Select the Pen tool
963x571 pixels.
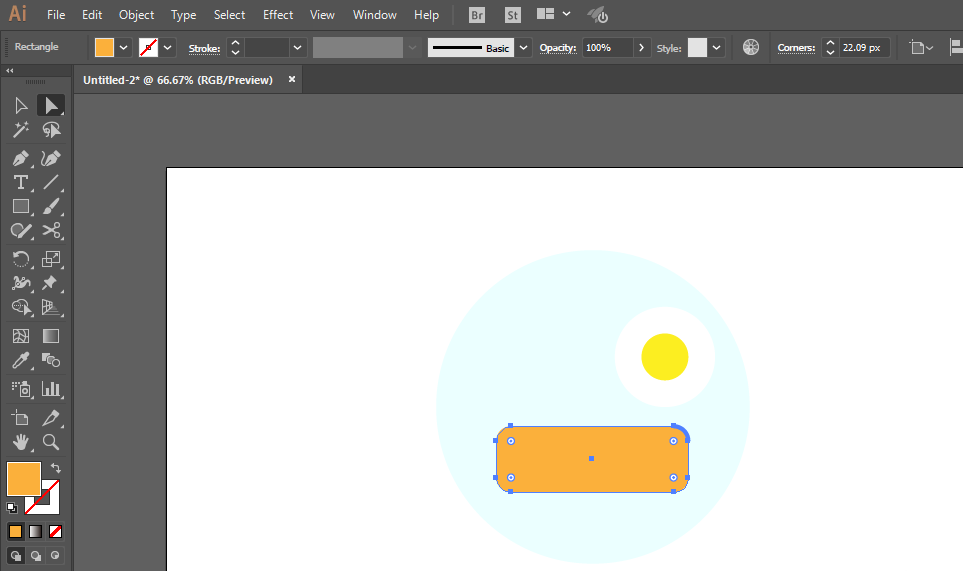coord(20,158)
